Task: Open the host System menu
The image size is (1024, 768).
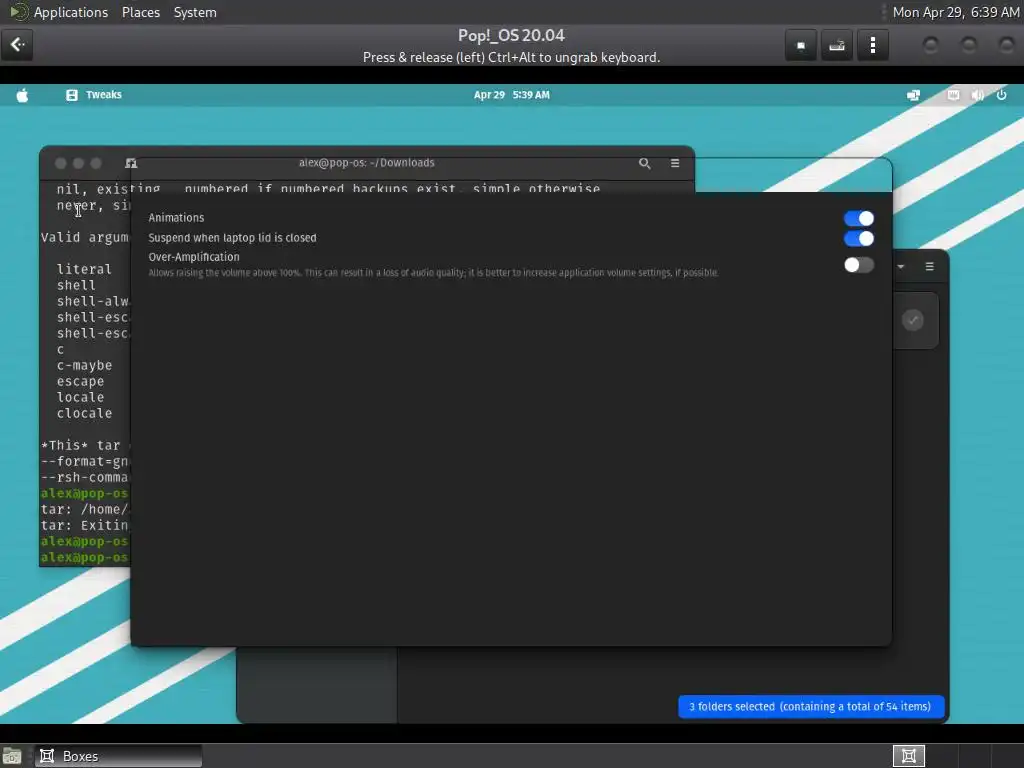Action: 195,12
